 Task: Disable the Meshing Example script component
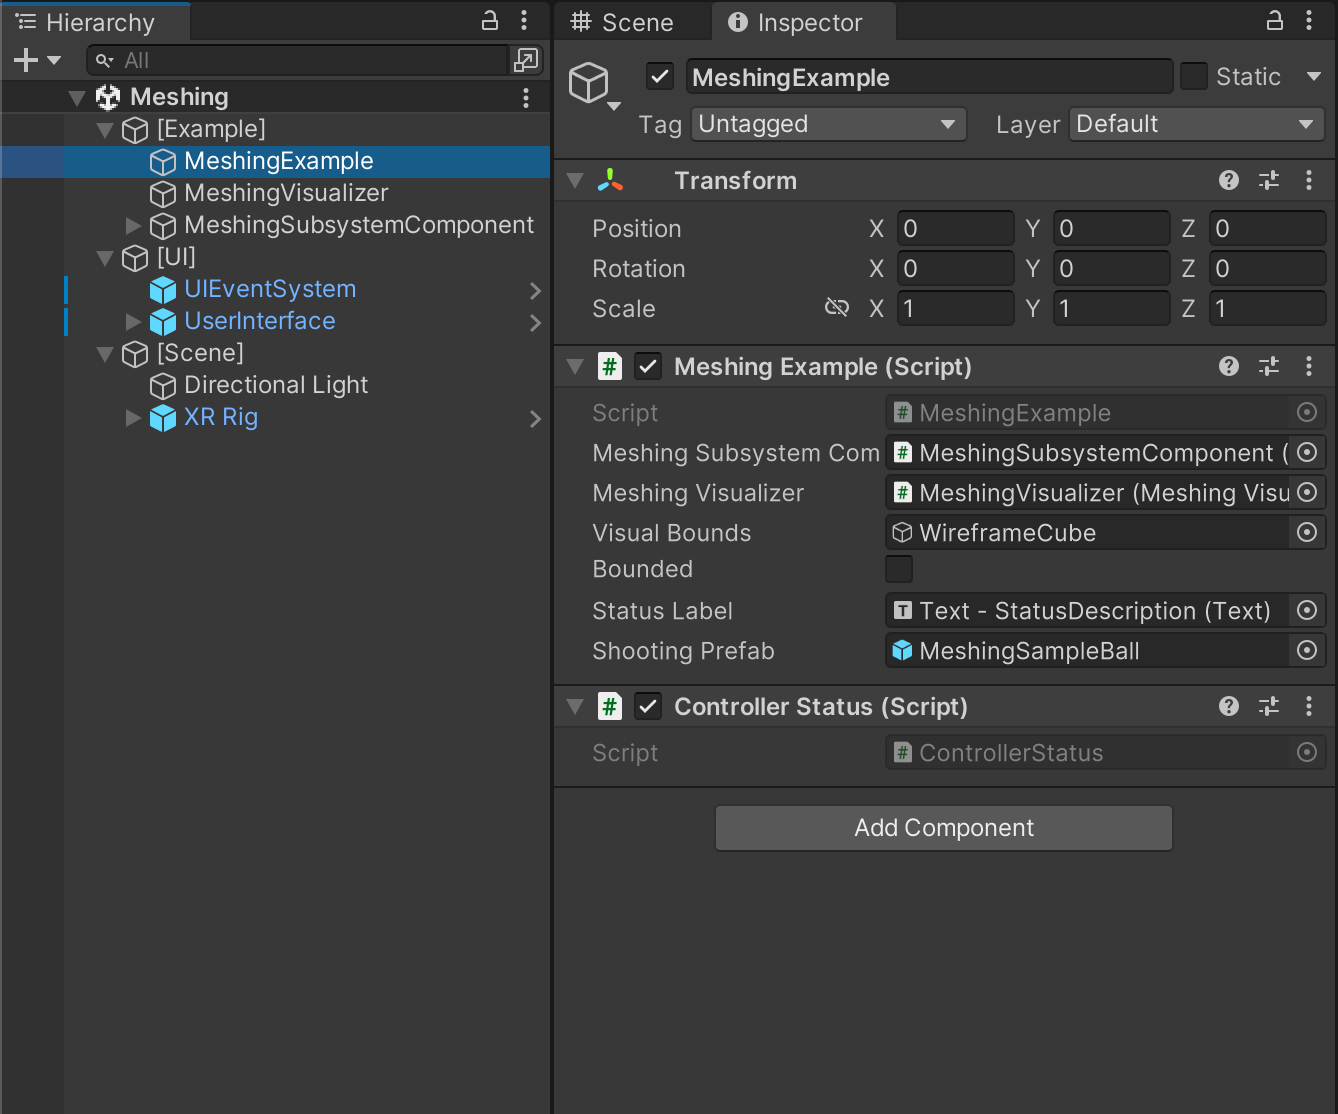[x=648, y=366]
